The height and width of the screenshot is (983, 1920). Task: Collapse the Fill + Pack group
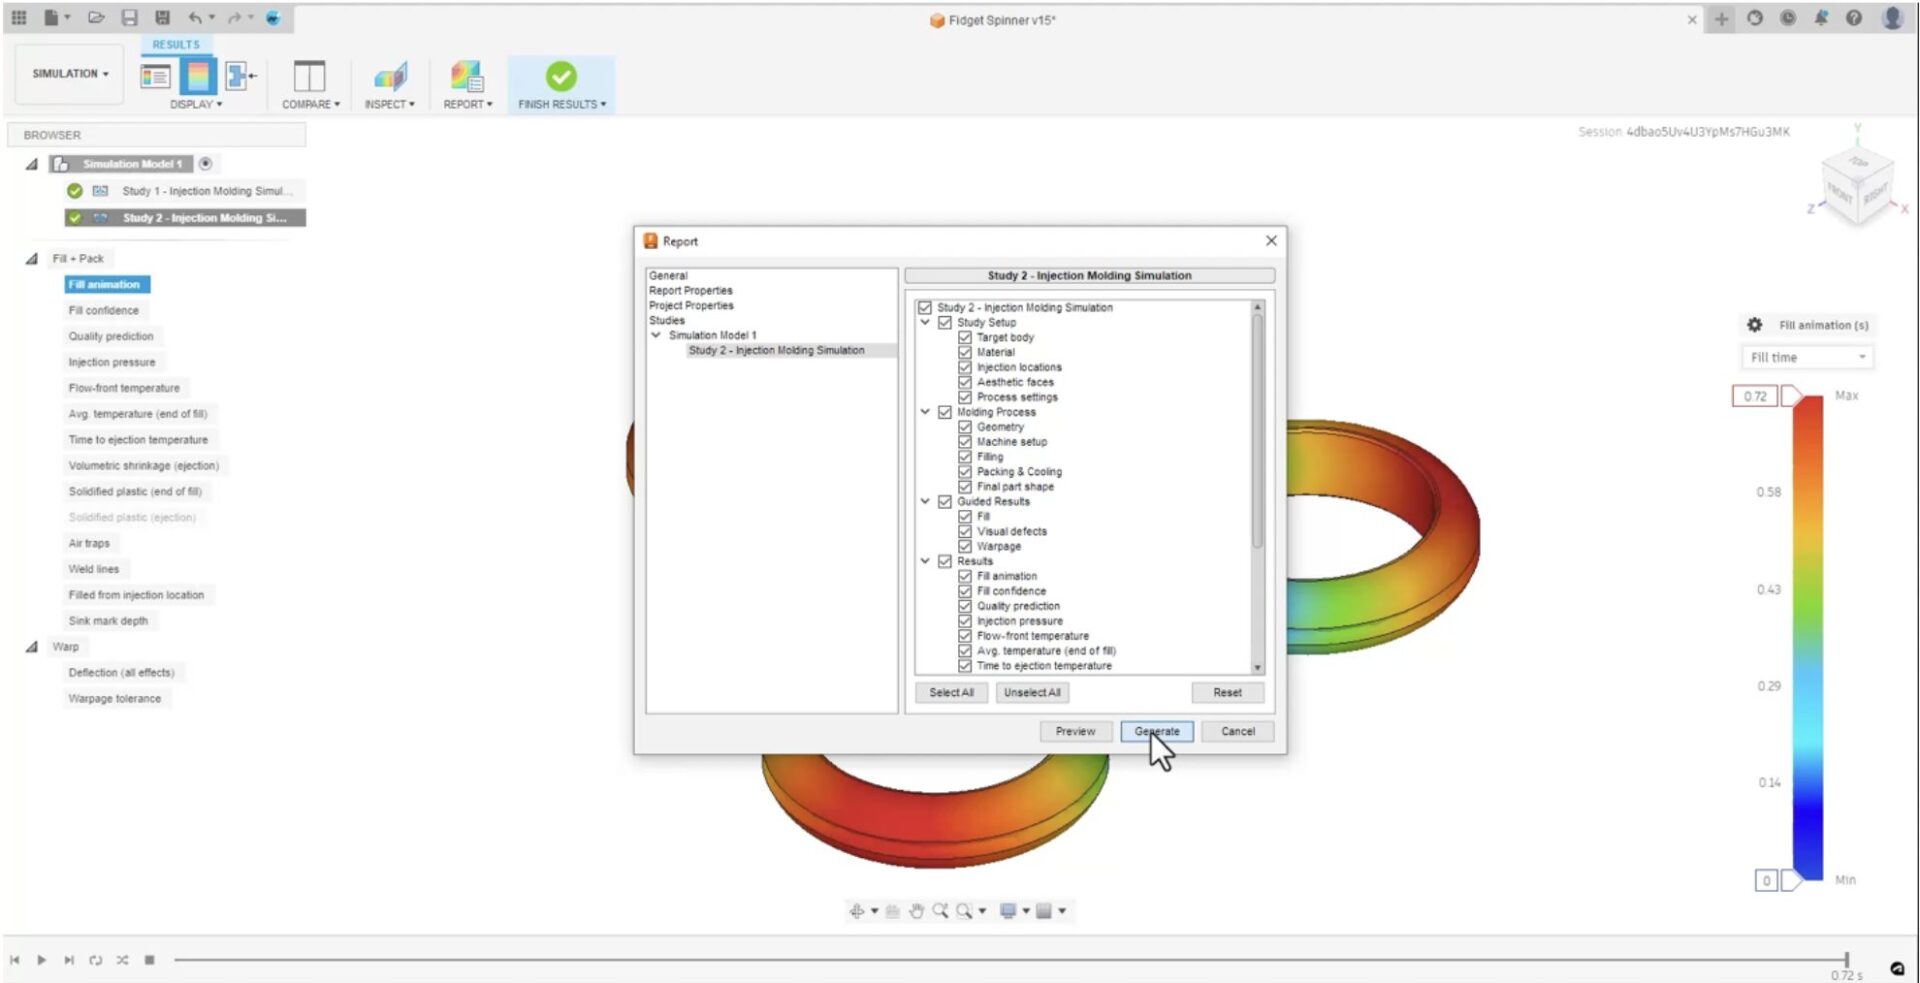(32, 258)
